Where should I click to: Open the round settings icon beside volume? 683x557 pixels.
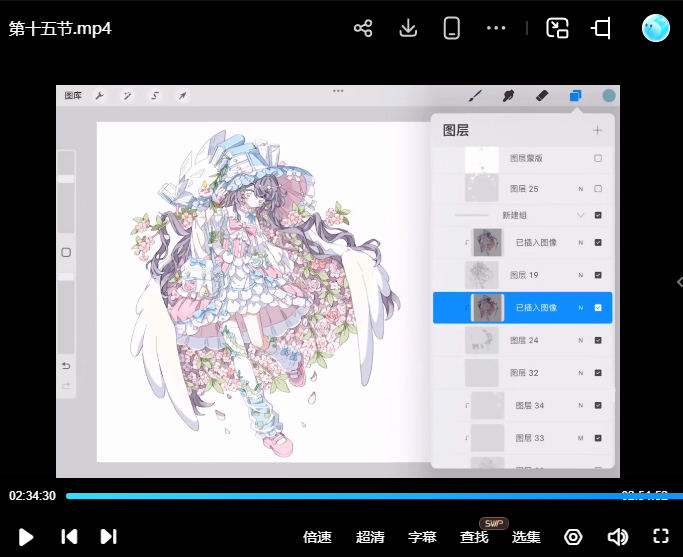pyautogui.click(x=573, y=537)
